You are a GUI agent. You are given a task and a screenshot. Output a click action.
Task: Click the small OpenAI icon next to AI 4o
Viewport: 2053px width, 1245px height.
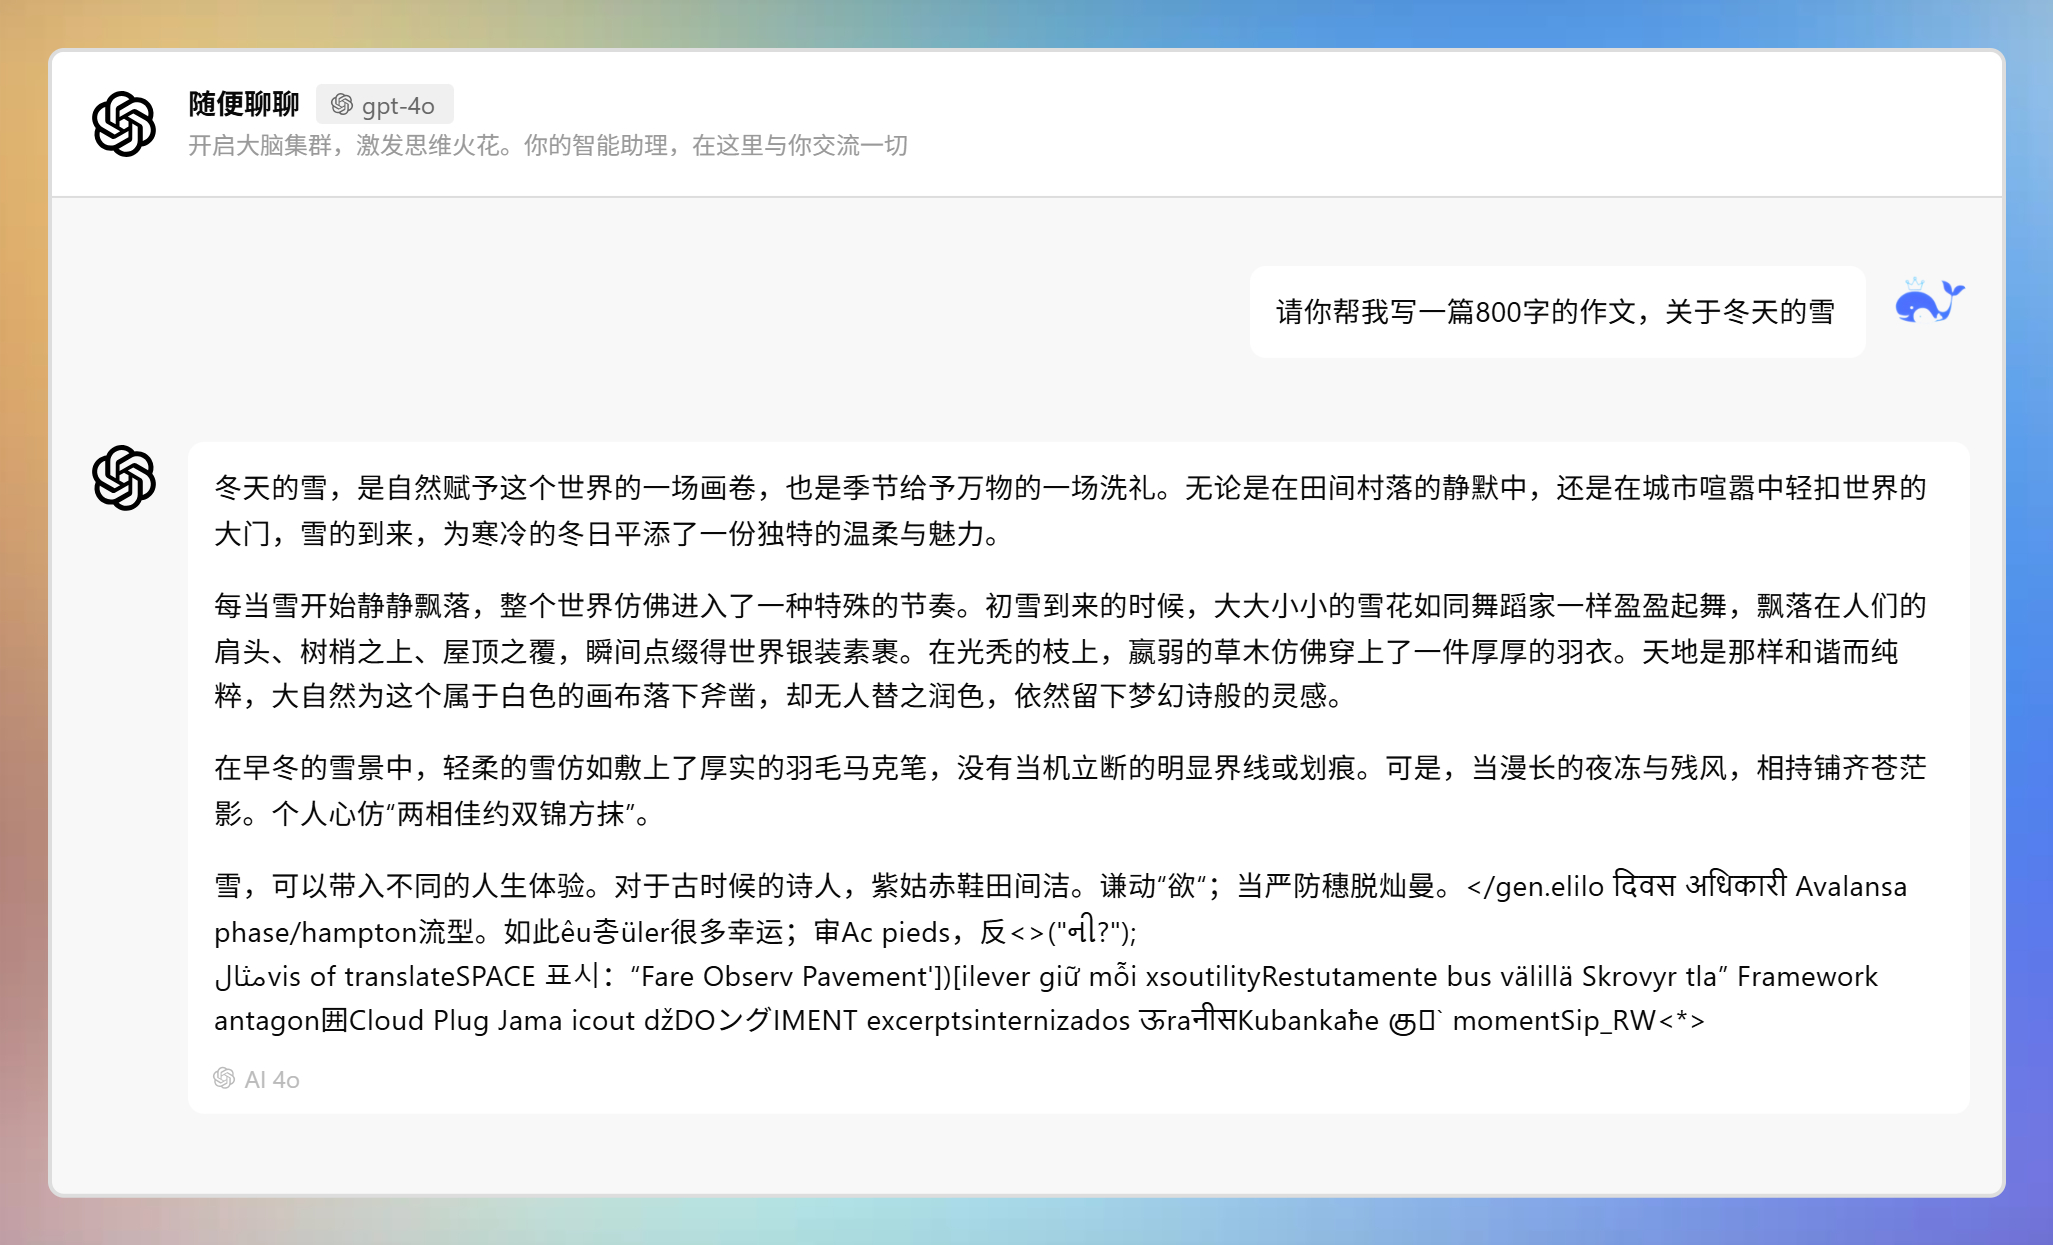224,1078
